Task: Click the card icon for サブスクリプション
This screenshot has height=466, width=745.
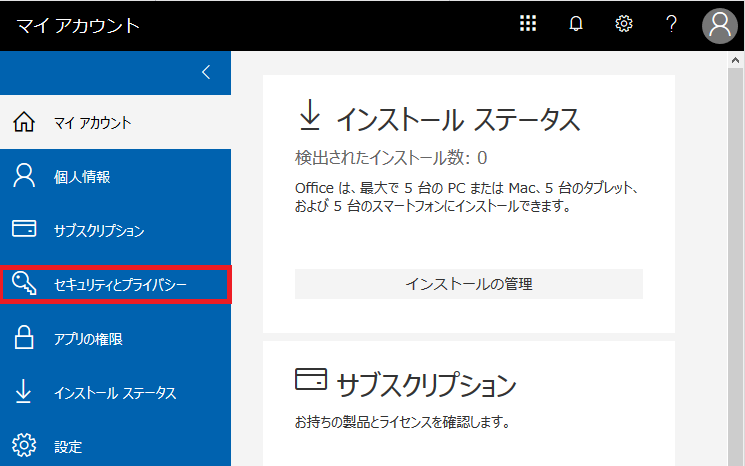Action: [x=24, y=230]
